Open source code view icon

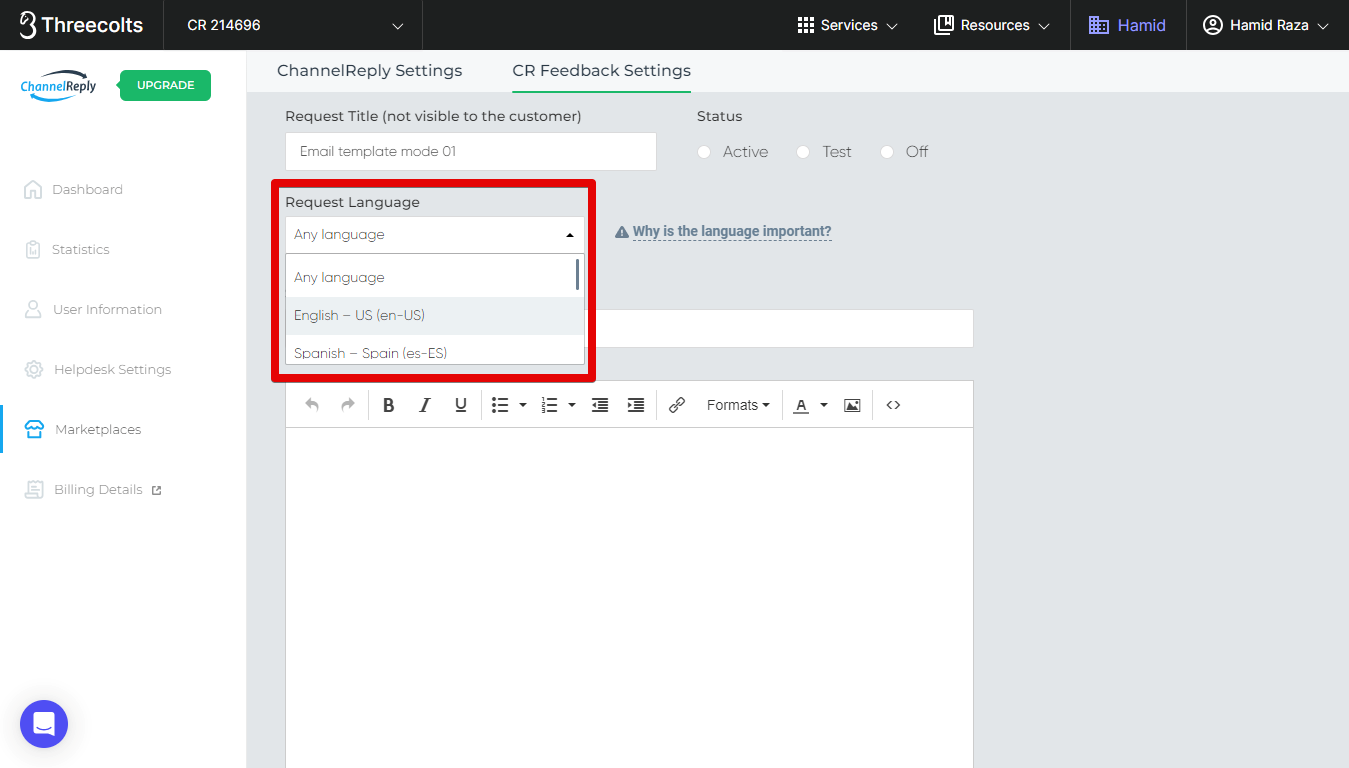coord(894,405)
